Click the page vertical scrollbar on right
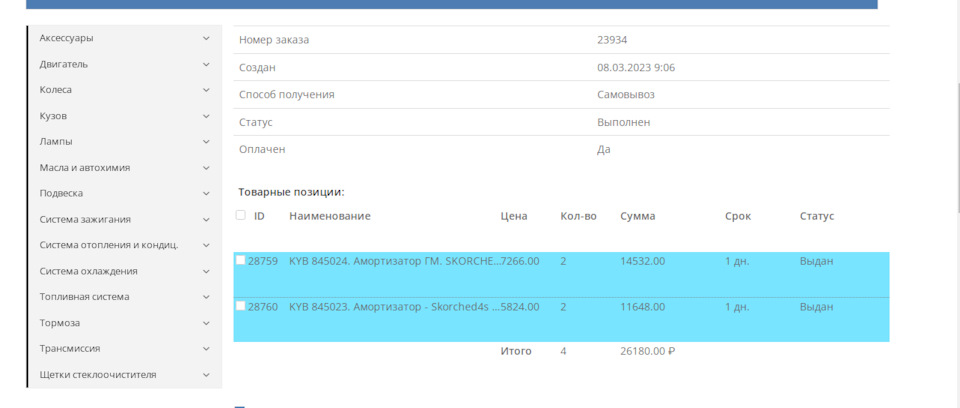 click(958, 149)
